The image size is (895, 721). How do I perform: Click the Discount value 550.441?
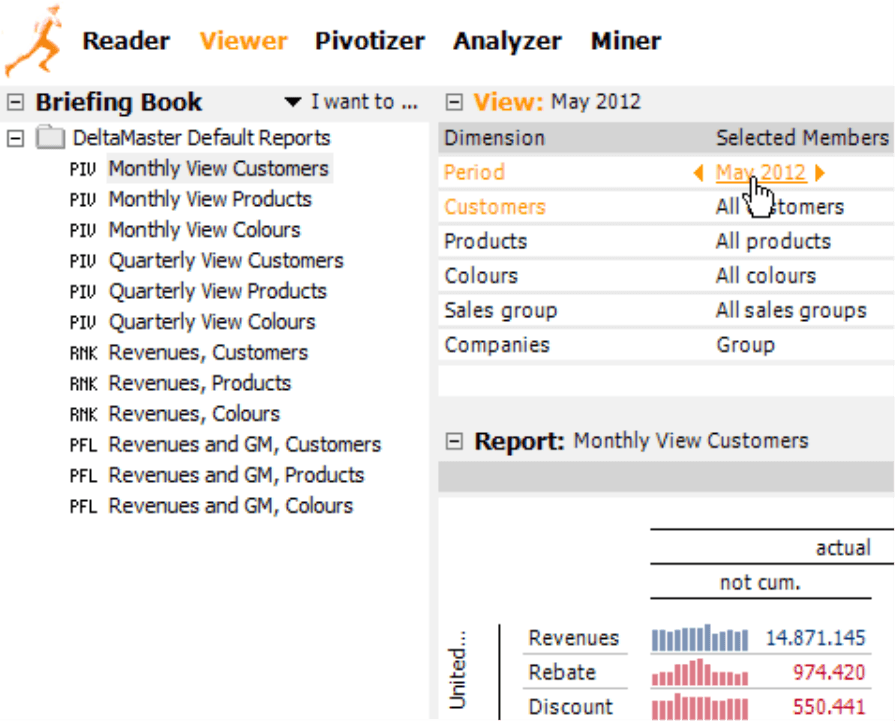829,707
